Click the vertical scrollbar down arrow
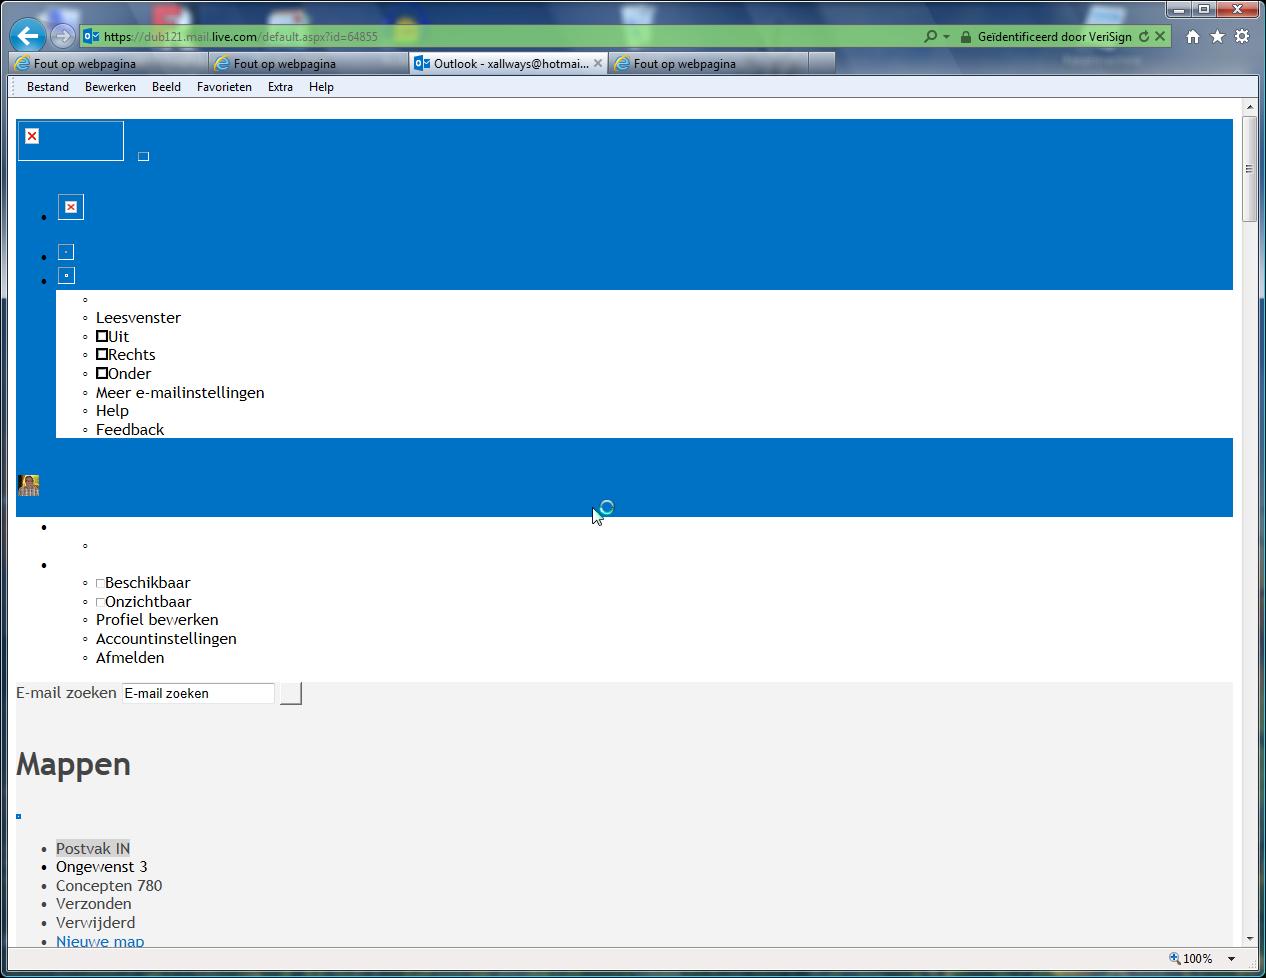 1249,938
